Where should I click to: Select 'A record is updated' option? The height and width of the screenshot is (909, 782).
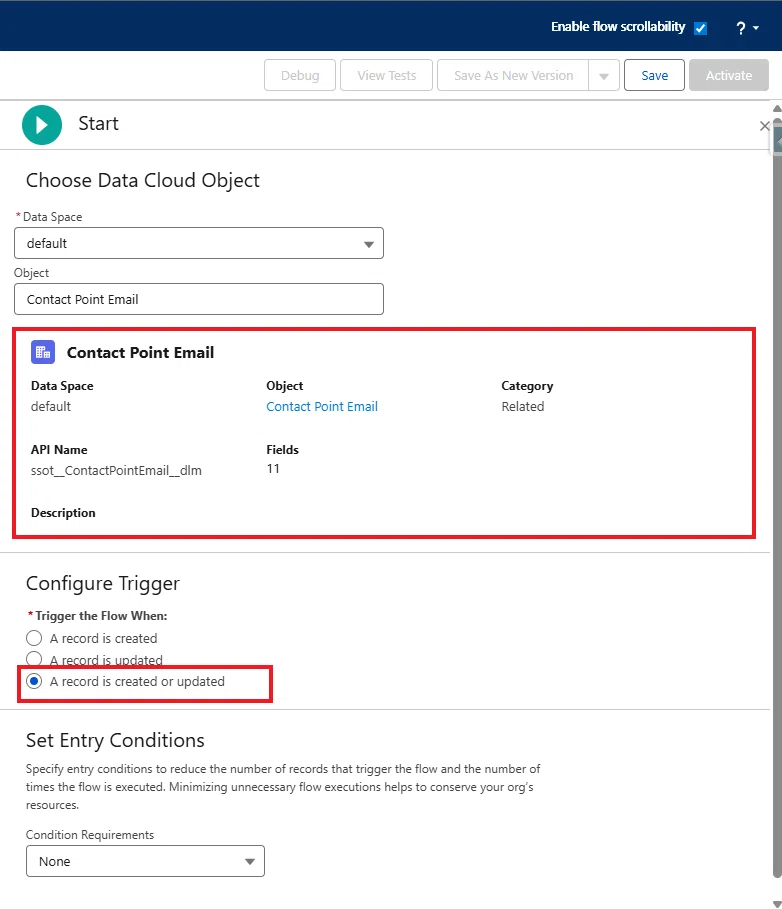[34, 659]
